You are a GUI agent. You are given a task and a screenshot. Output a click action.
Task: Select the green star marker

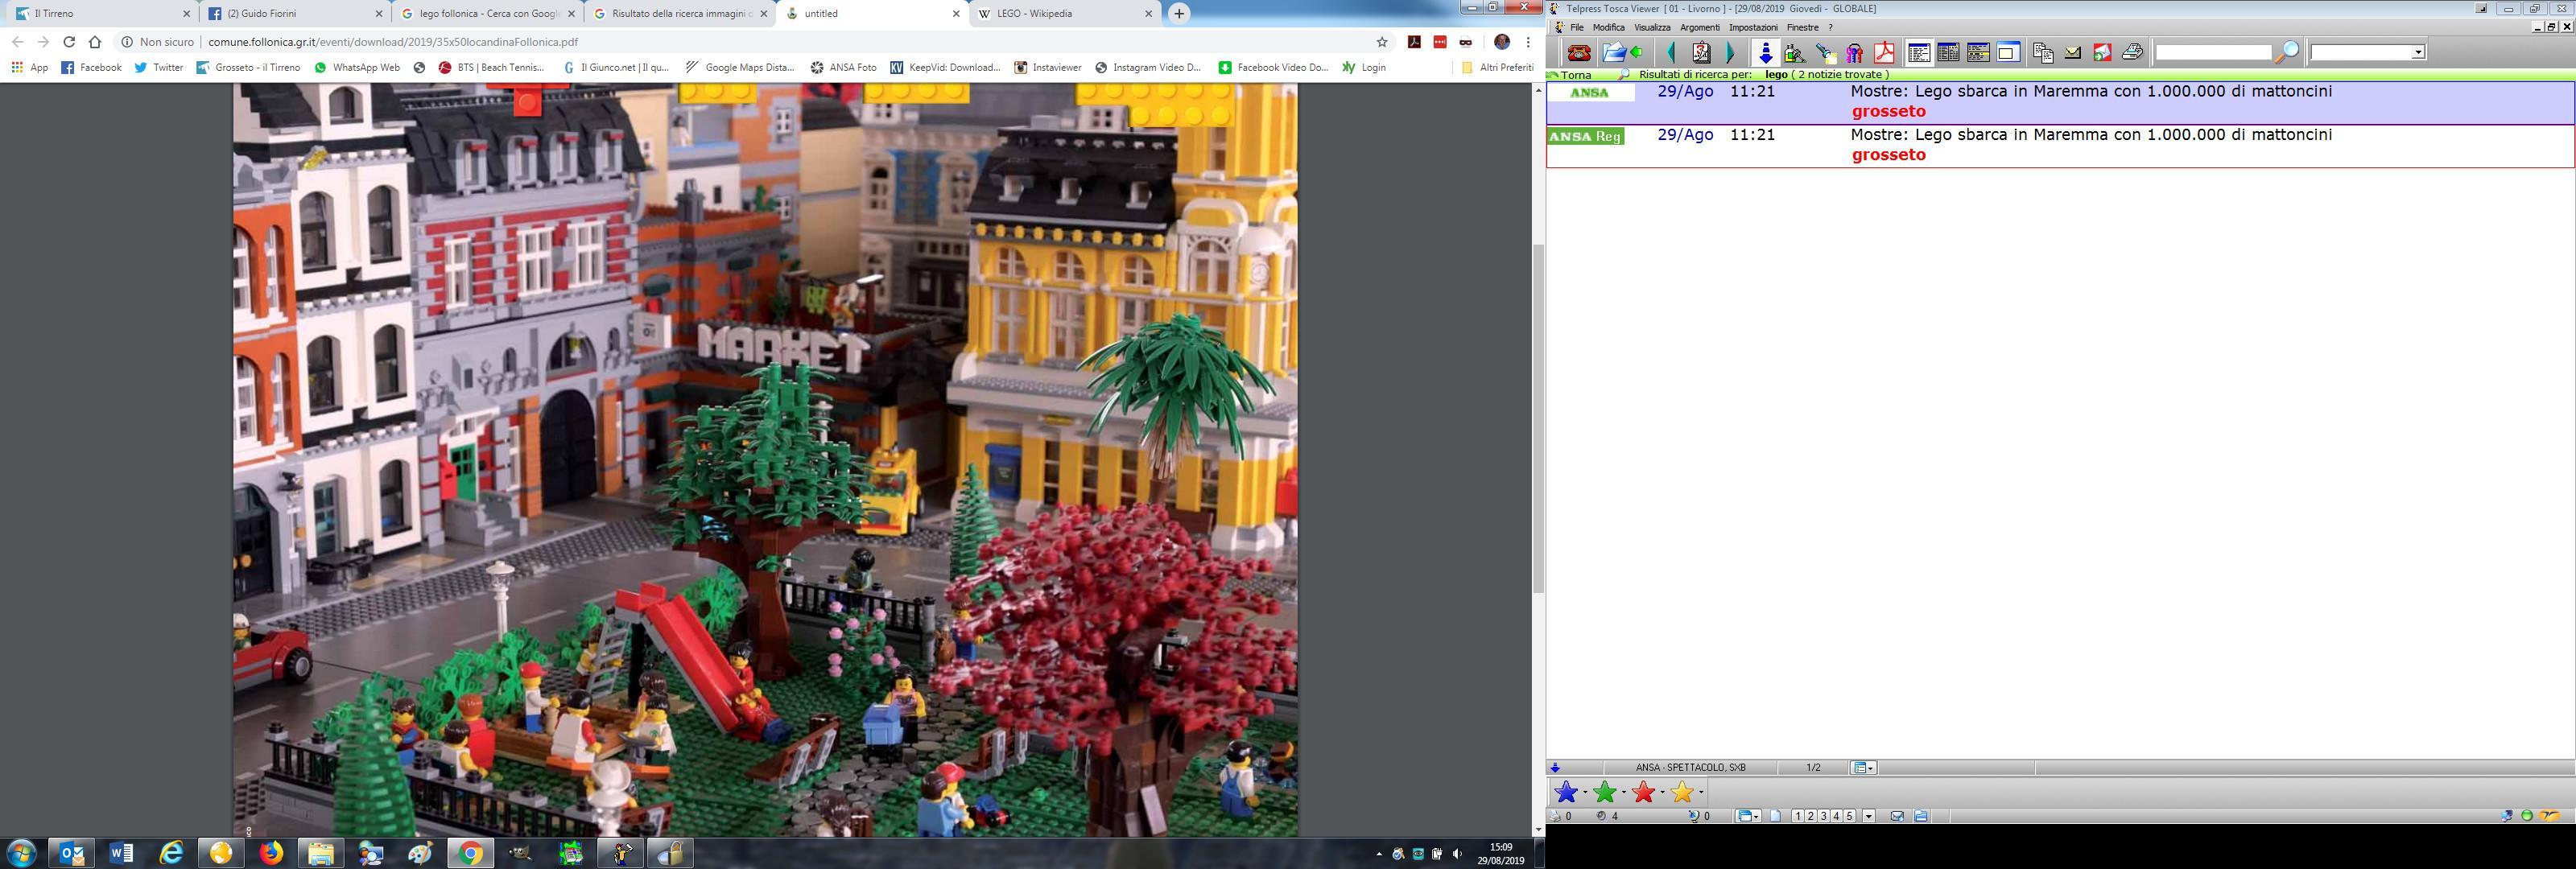tap(1605, 792)
